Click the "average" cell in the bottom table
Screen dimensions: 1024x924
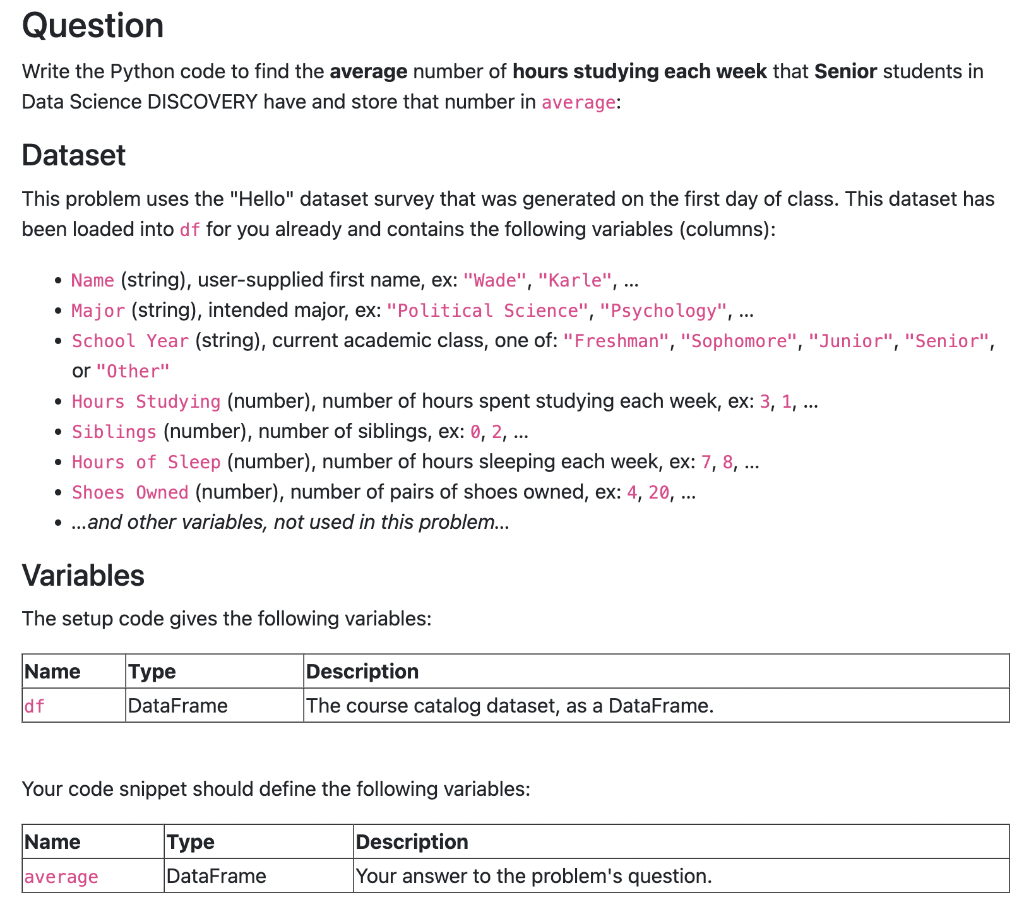coord(61,877)
